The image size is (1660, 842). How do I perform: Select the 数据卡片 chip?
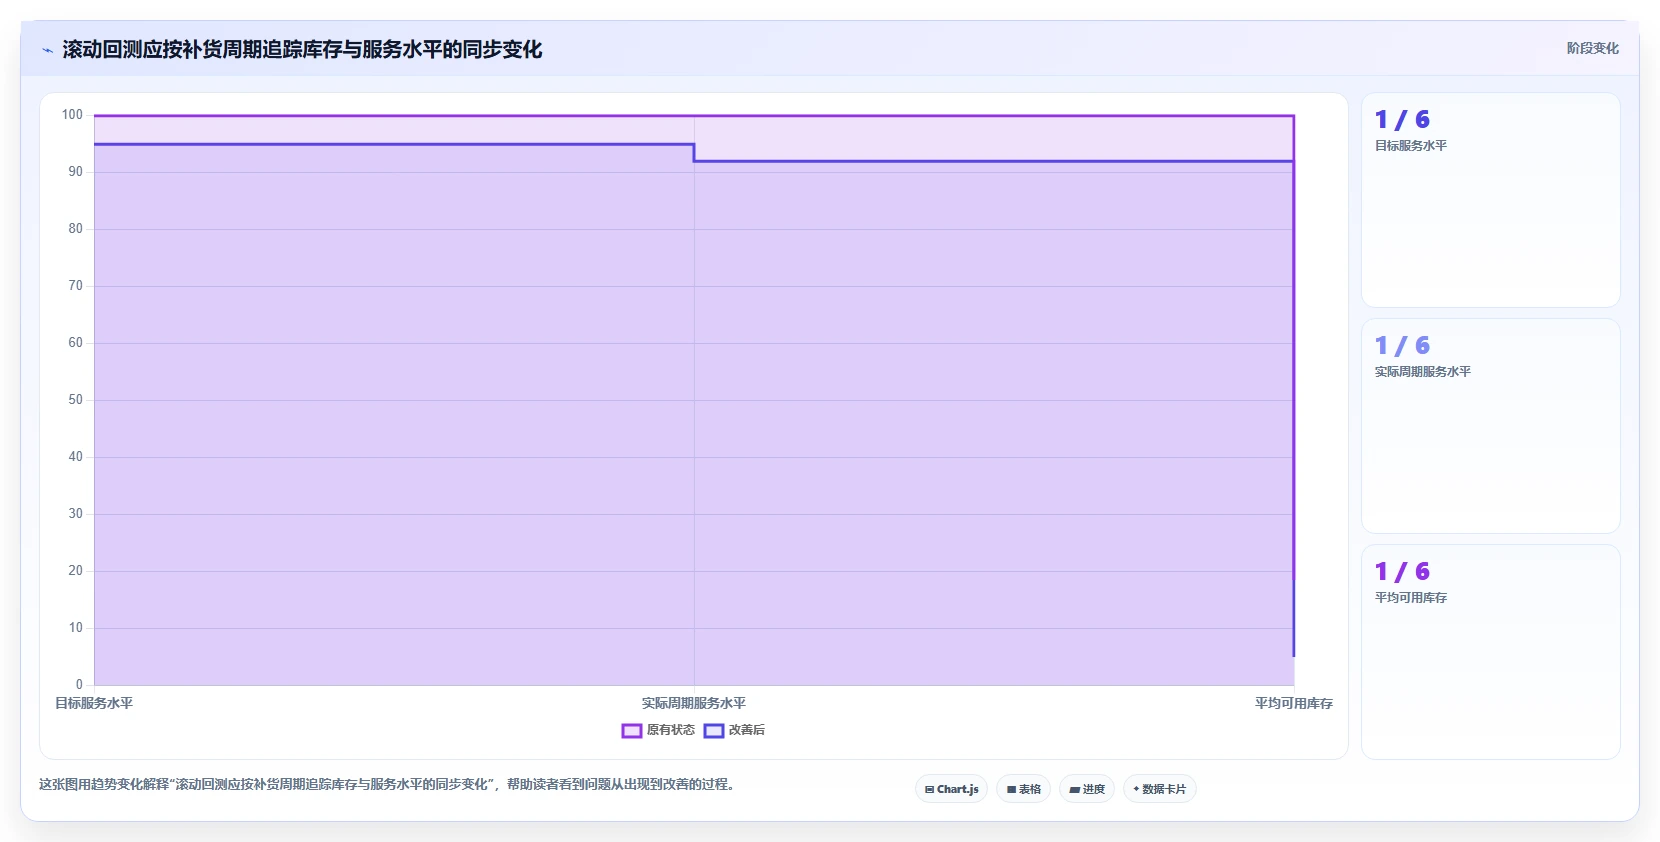point(1160,789)
